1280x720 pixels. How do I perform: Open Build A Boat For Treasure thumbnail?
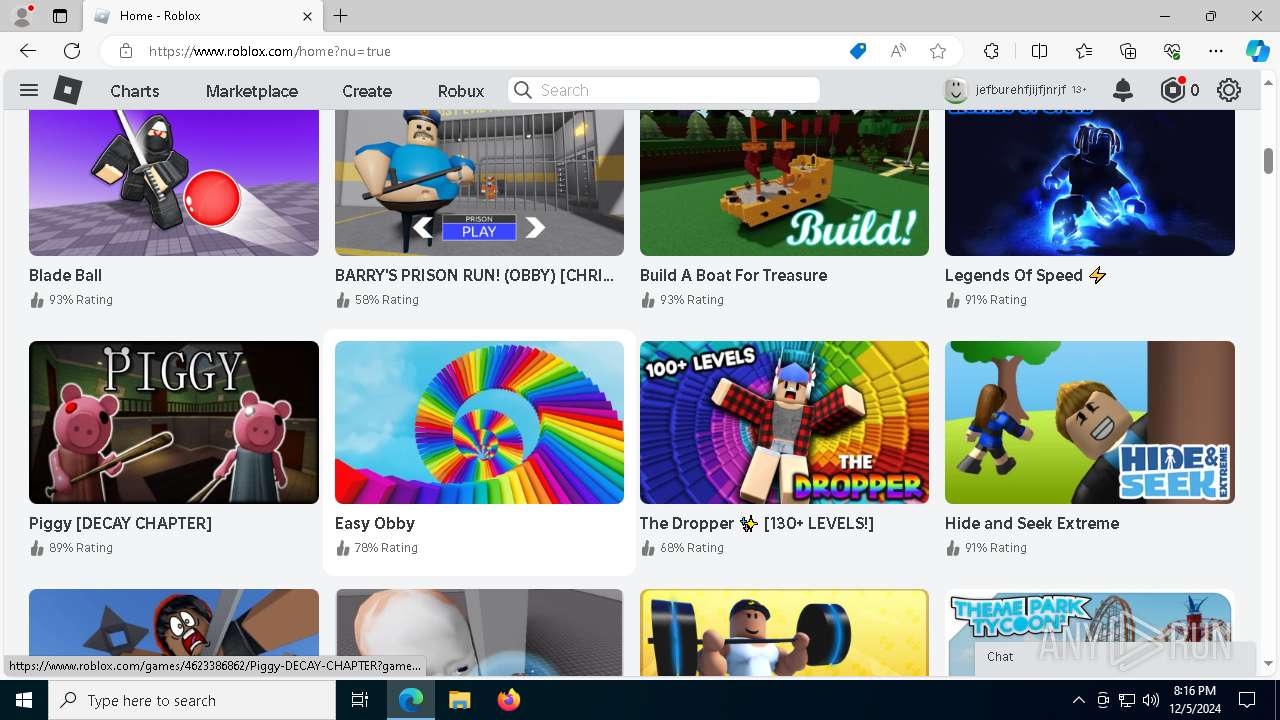click(784, 182)
